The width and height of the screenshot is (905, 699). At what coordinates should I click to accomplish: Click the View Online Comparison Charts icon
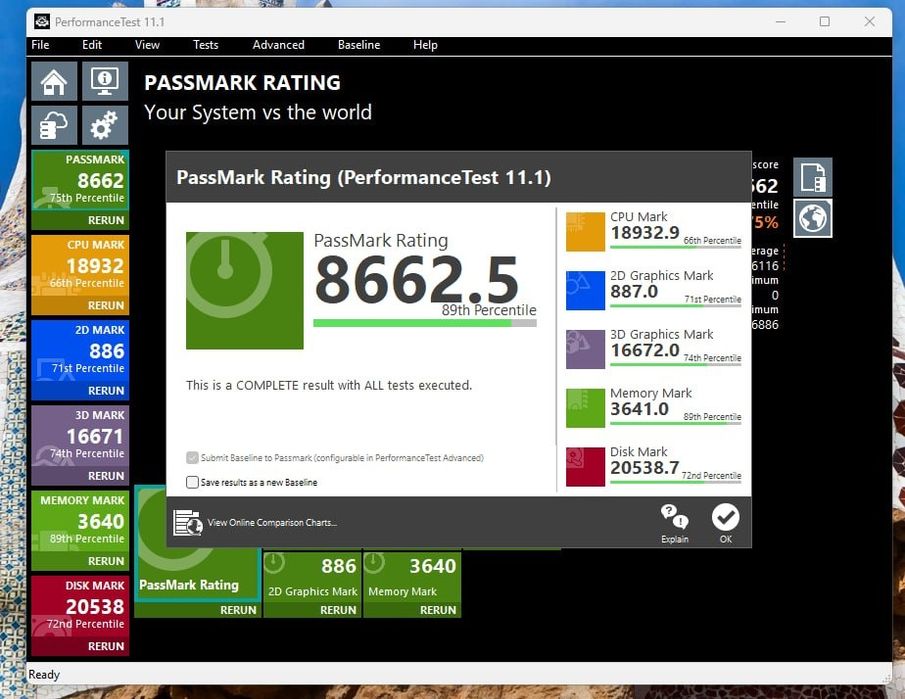click(x=188, y=523)
